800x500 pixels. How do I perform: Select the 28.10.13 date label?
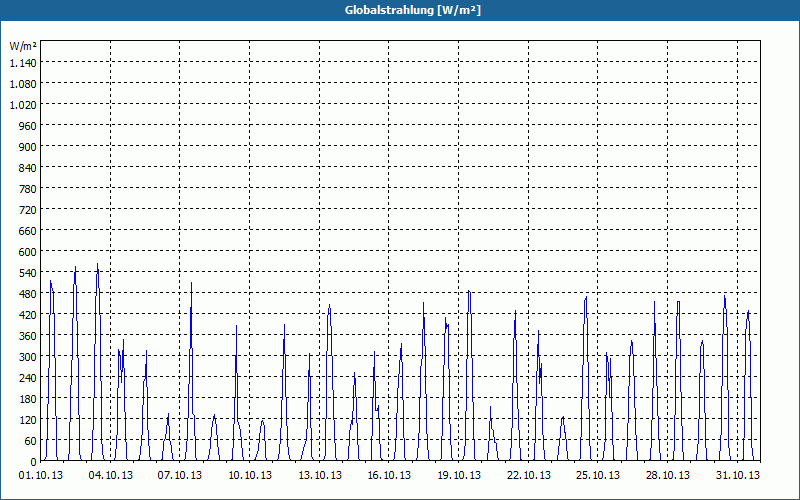[x=667, y=476]
